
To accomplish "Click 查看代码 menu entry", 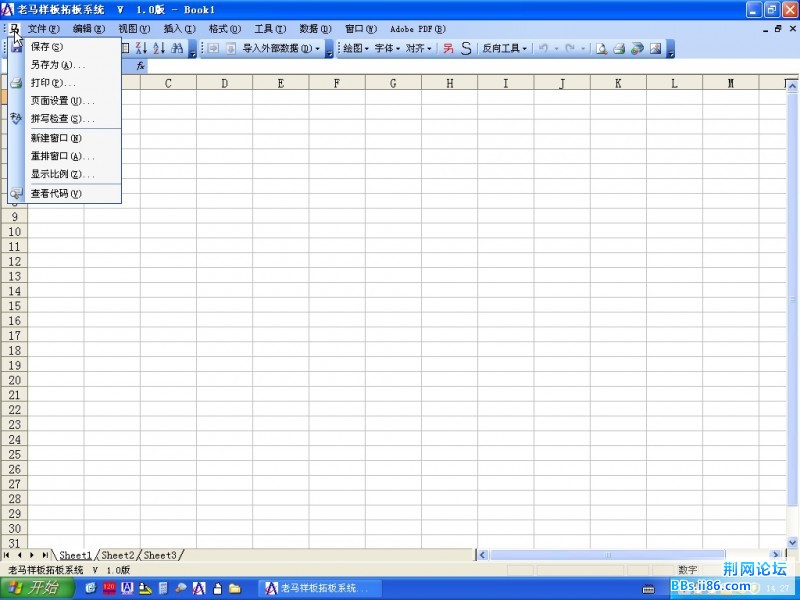I will point(56,194).
